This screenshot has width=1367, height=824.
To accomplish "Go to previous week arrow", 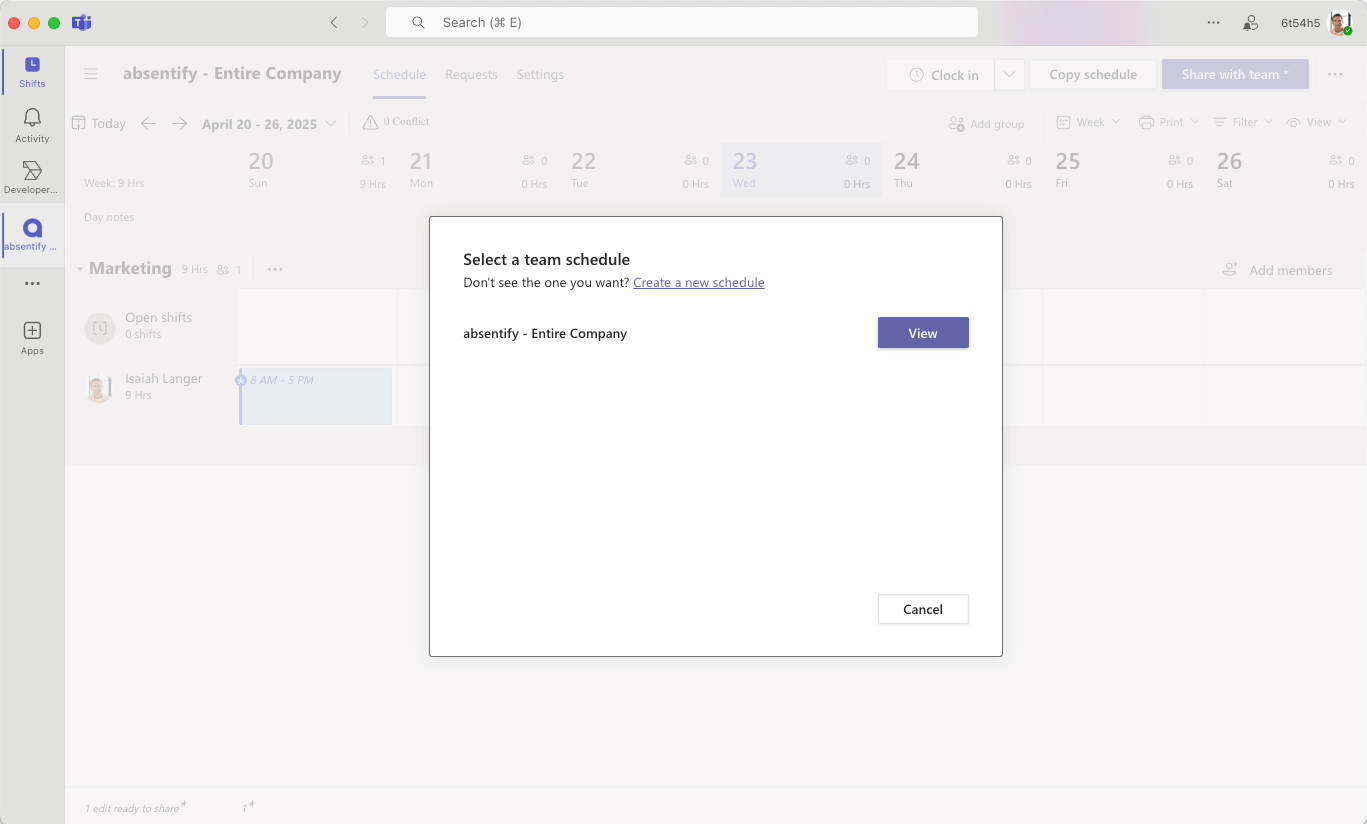I will tap(148, 123).
